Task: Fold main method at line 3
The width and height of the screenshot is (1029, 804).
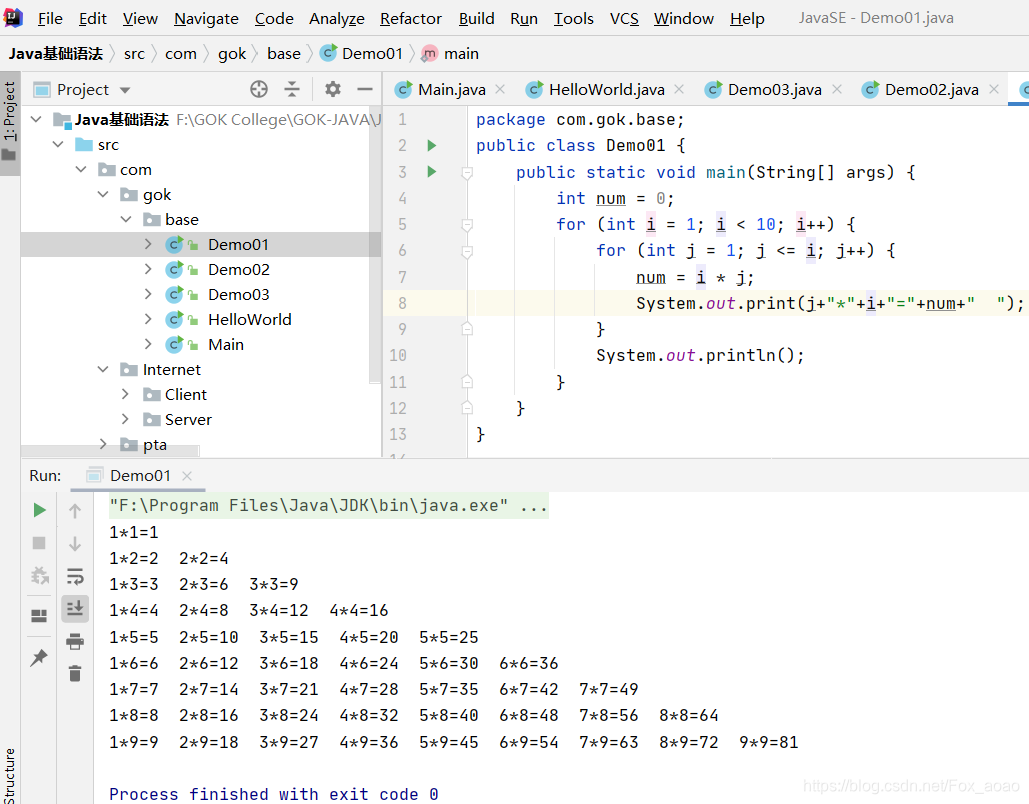Action: point(467,173)
